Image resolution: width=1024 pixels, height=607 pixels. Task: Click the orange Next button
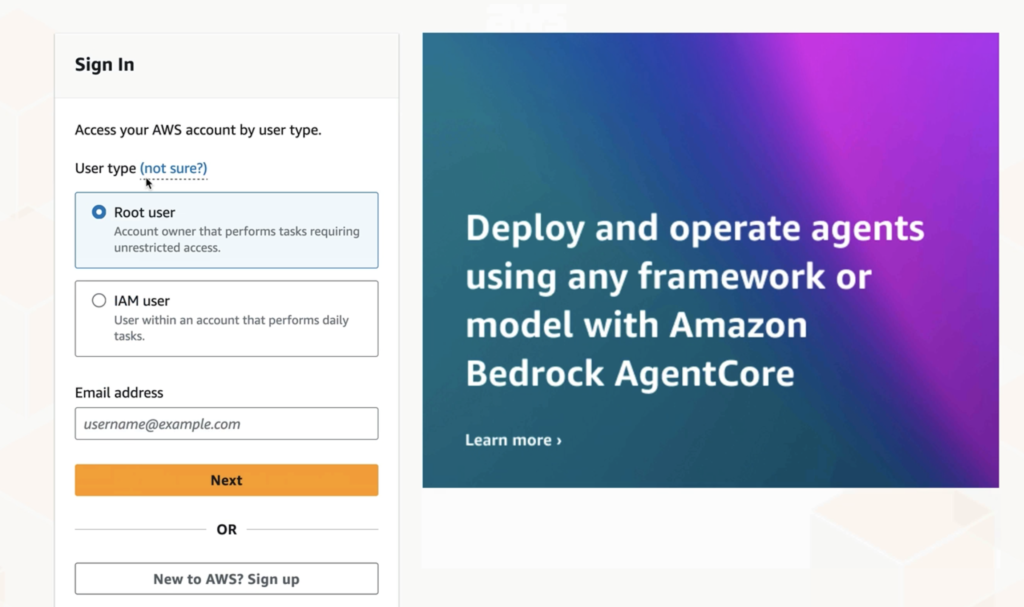pos(227,480)
